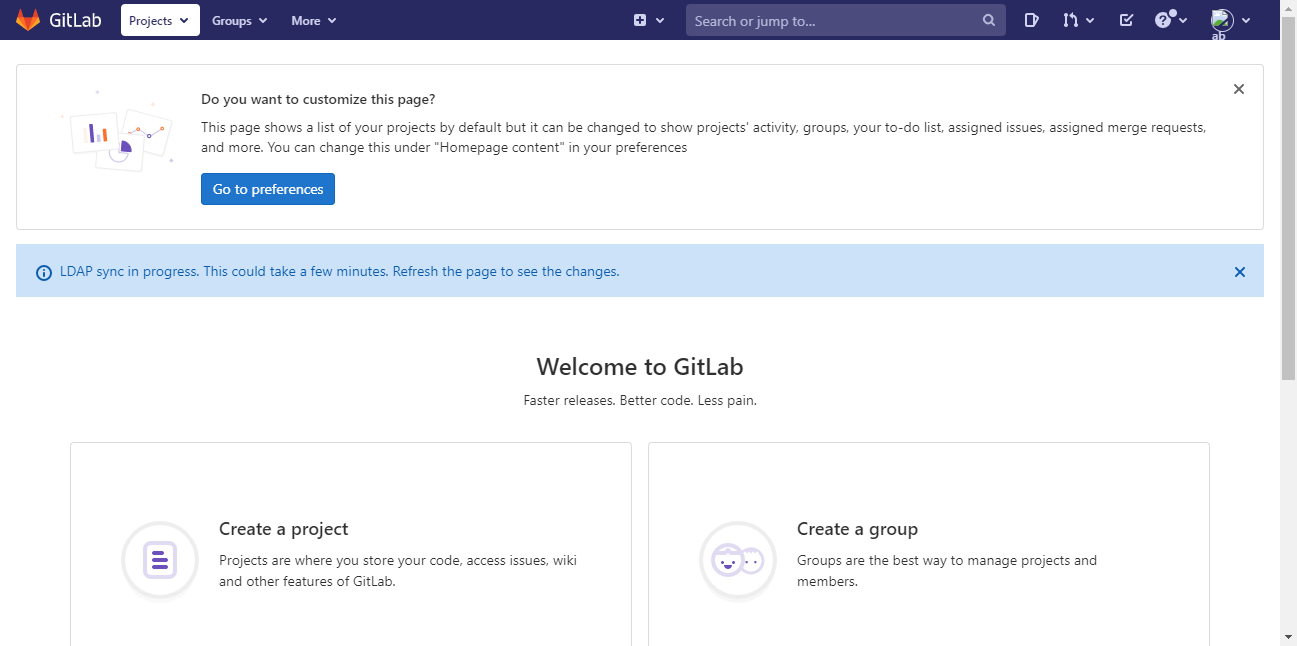Dismiss the customize page banner

(x=1238, y=89)
